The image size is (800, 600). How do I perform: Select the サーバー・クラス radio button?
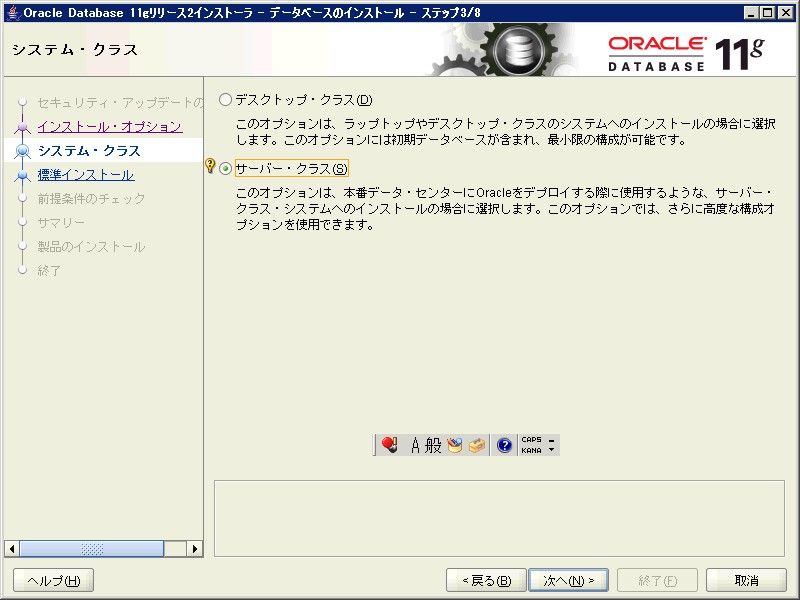[x=225, y=169]
